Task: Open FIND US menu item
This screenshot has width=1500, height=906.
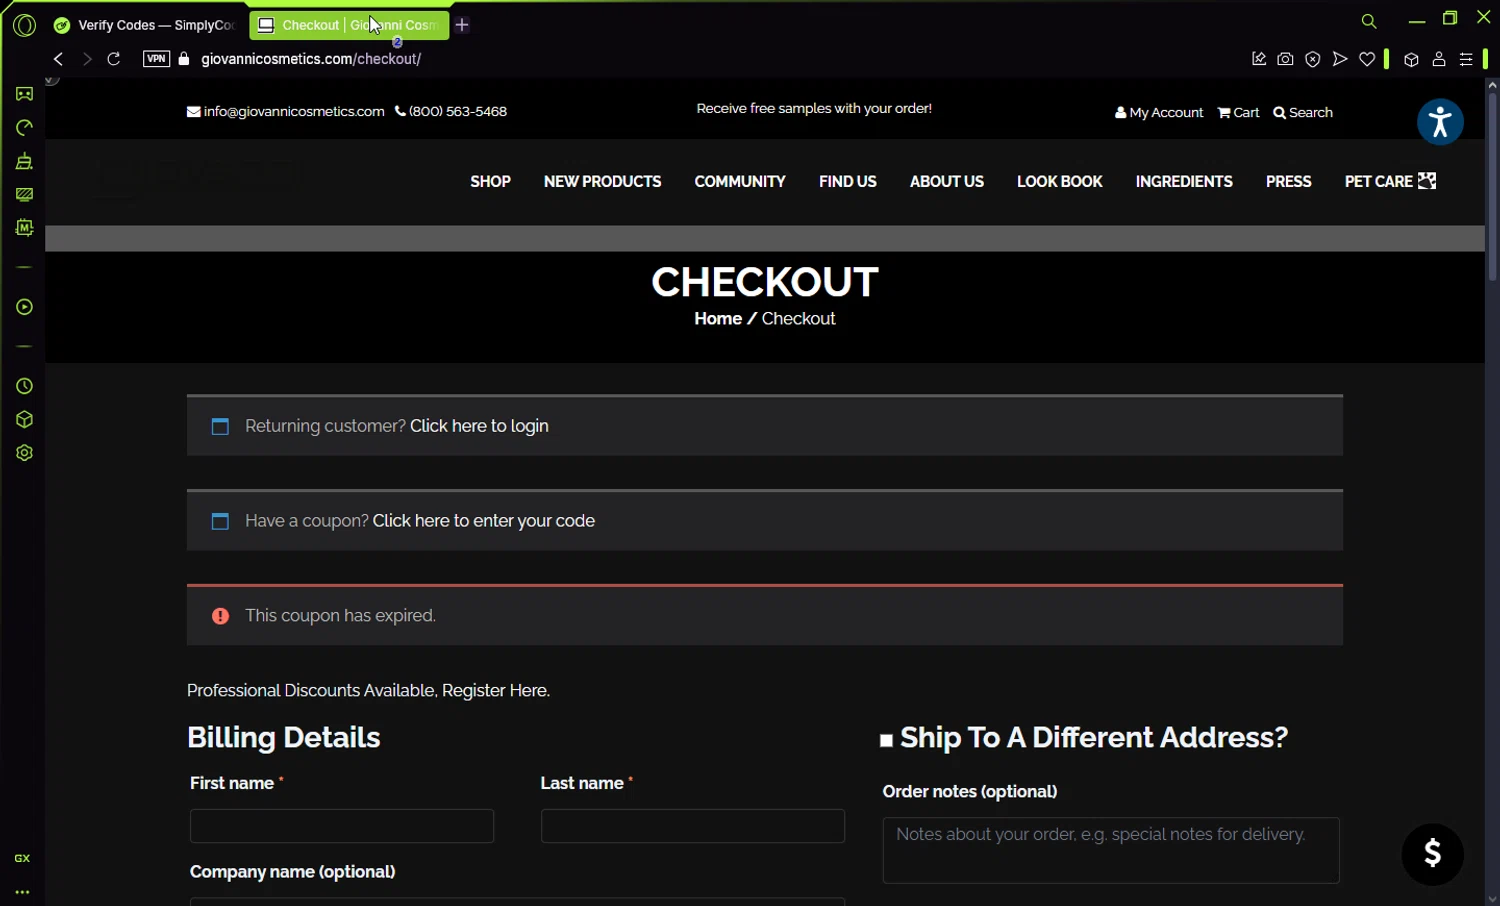Action: (x=848, y=181)
